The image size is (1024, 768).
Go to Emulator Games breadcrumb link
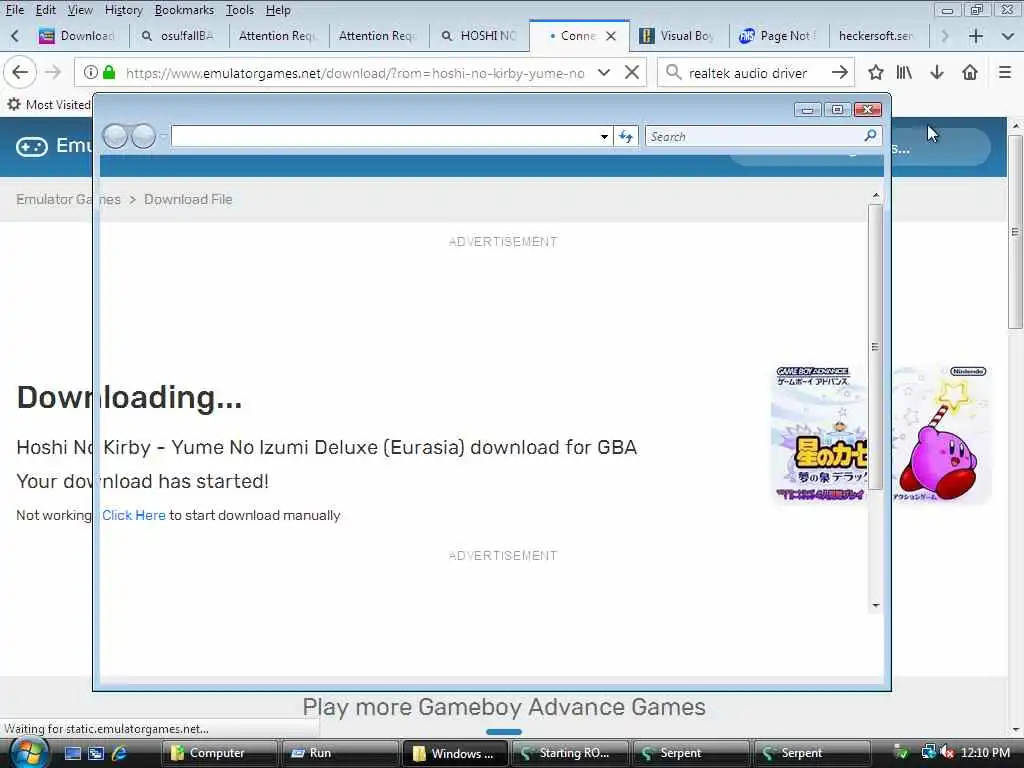pos(68,199)
